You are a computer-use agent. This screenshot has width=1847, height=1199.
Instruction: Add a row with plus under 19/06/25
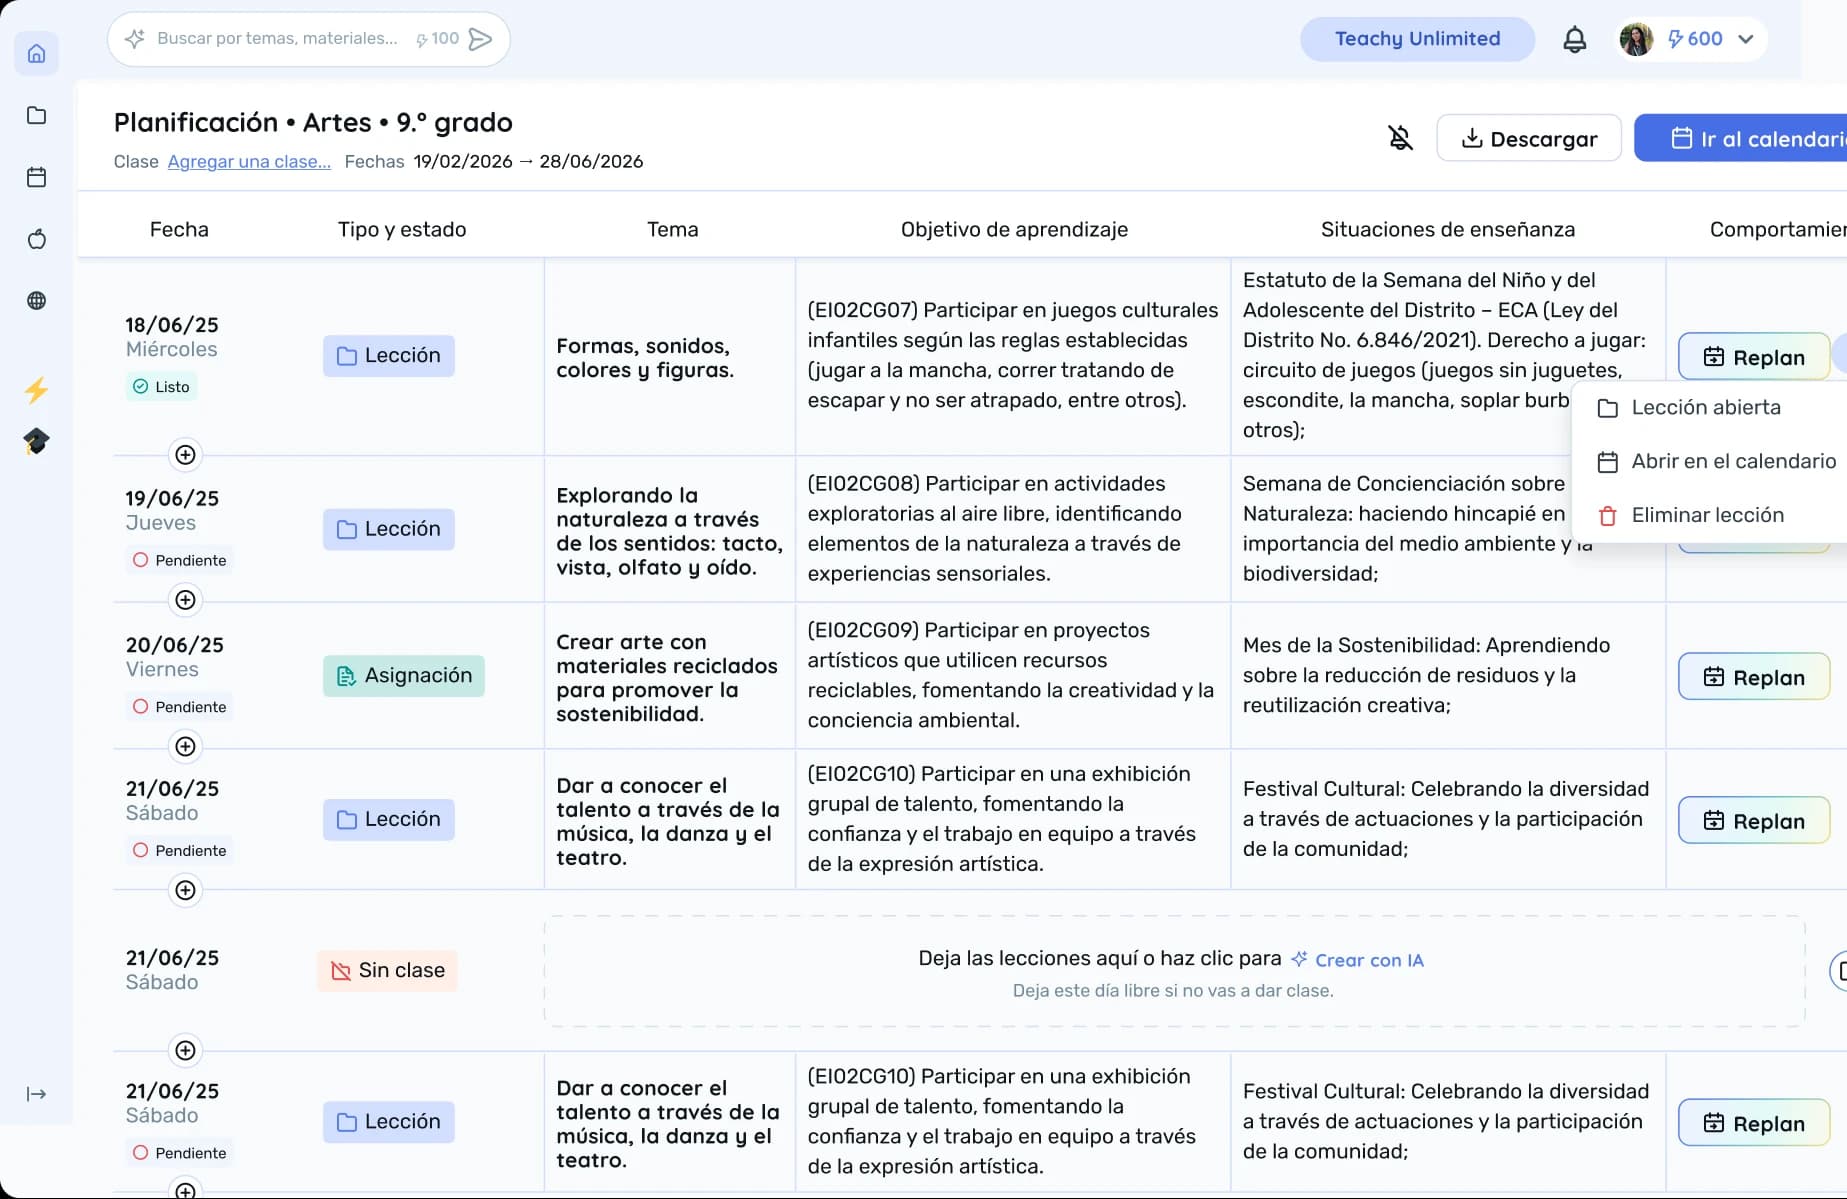[185, 600]
